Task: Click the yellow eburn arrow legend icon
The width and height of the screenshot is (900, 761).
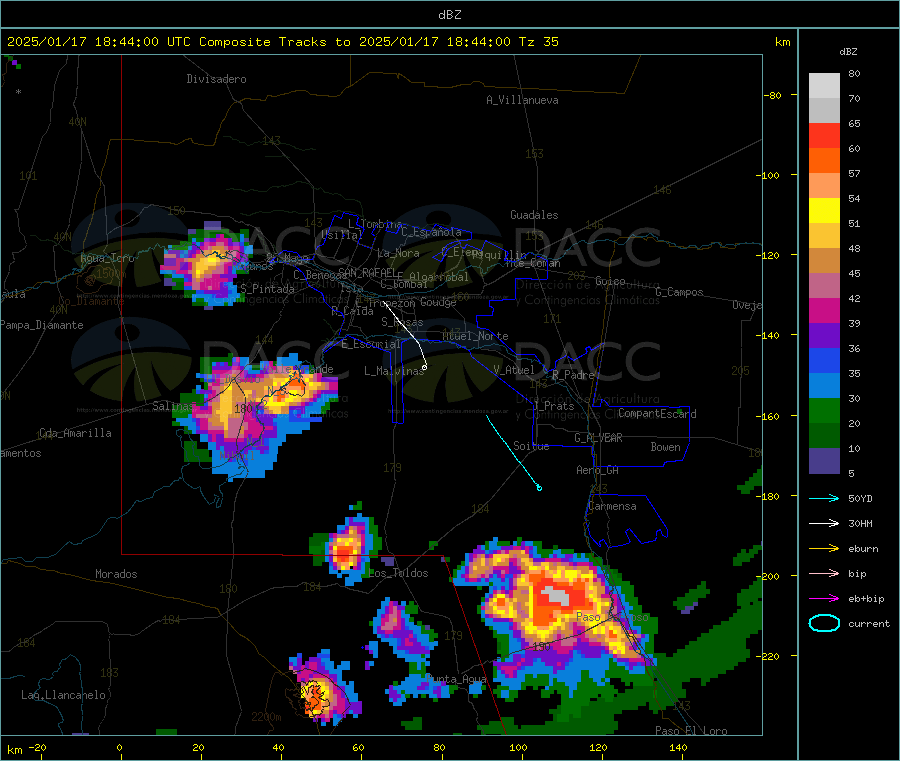Action: tap(824, 549)
